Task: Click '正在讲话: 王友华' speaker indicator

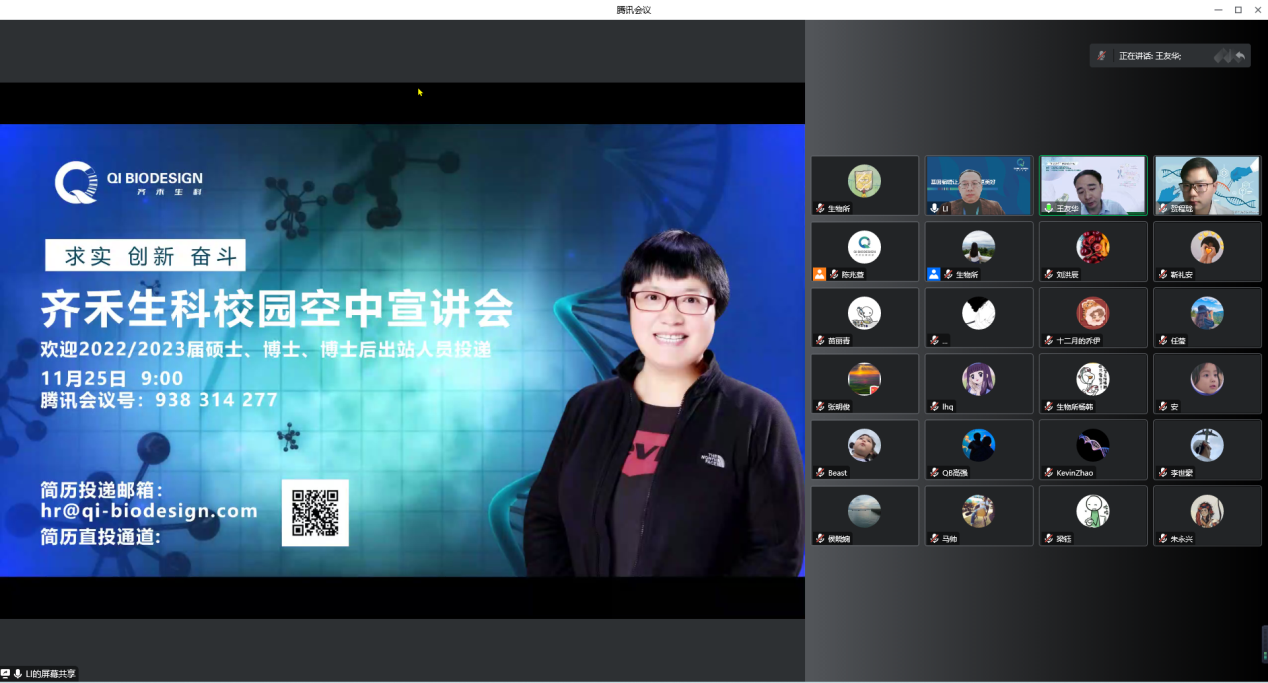Action: [x=1150, y=56]
